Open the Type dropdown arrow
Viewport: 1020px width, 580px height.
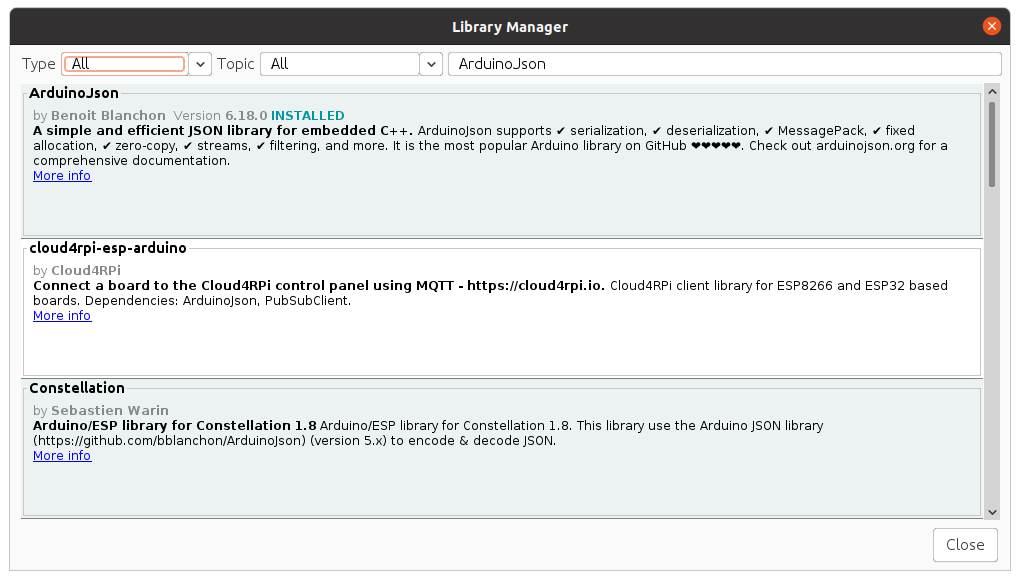pos(200,64)
